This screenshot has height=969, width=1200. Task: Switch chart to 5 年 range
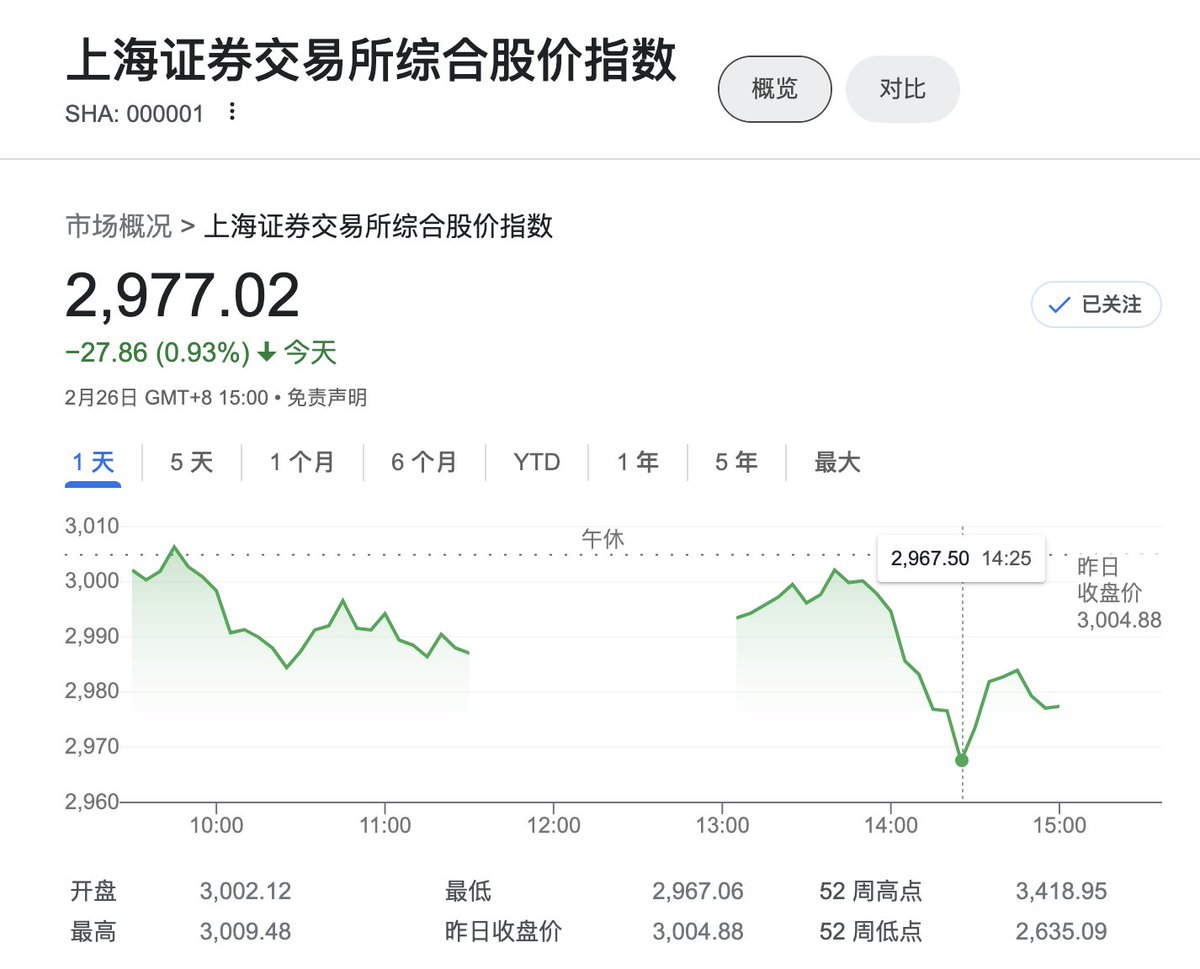coord(736,463)
